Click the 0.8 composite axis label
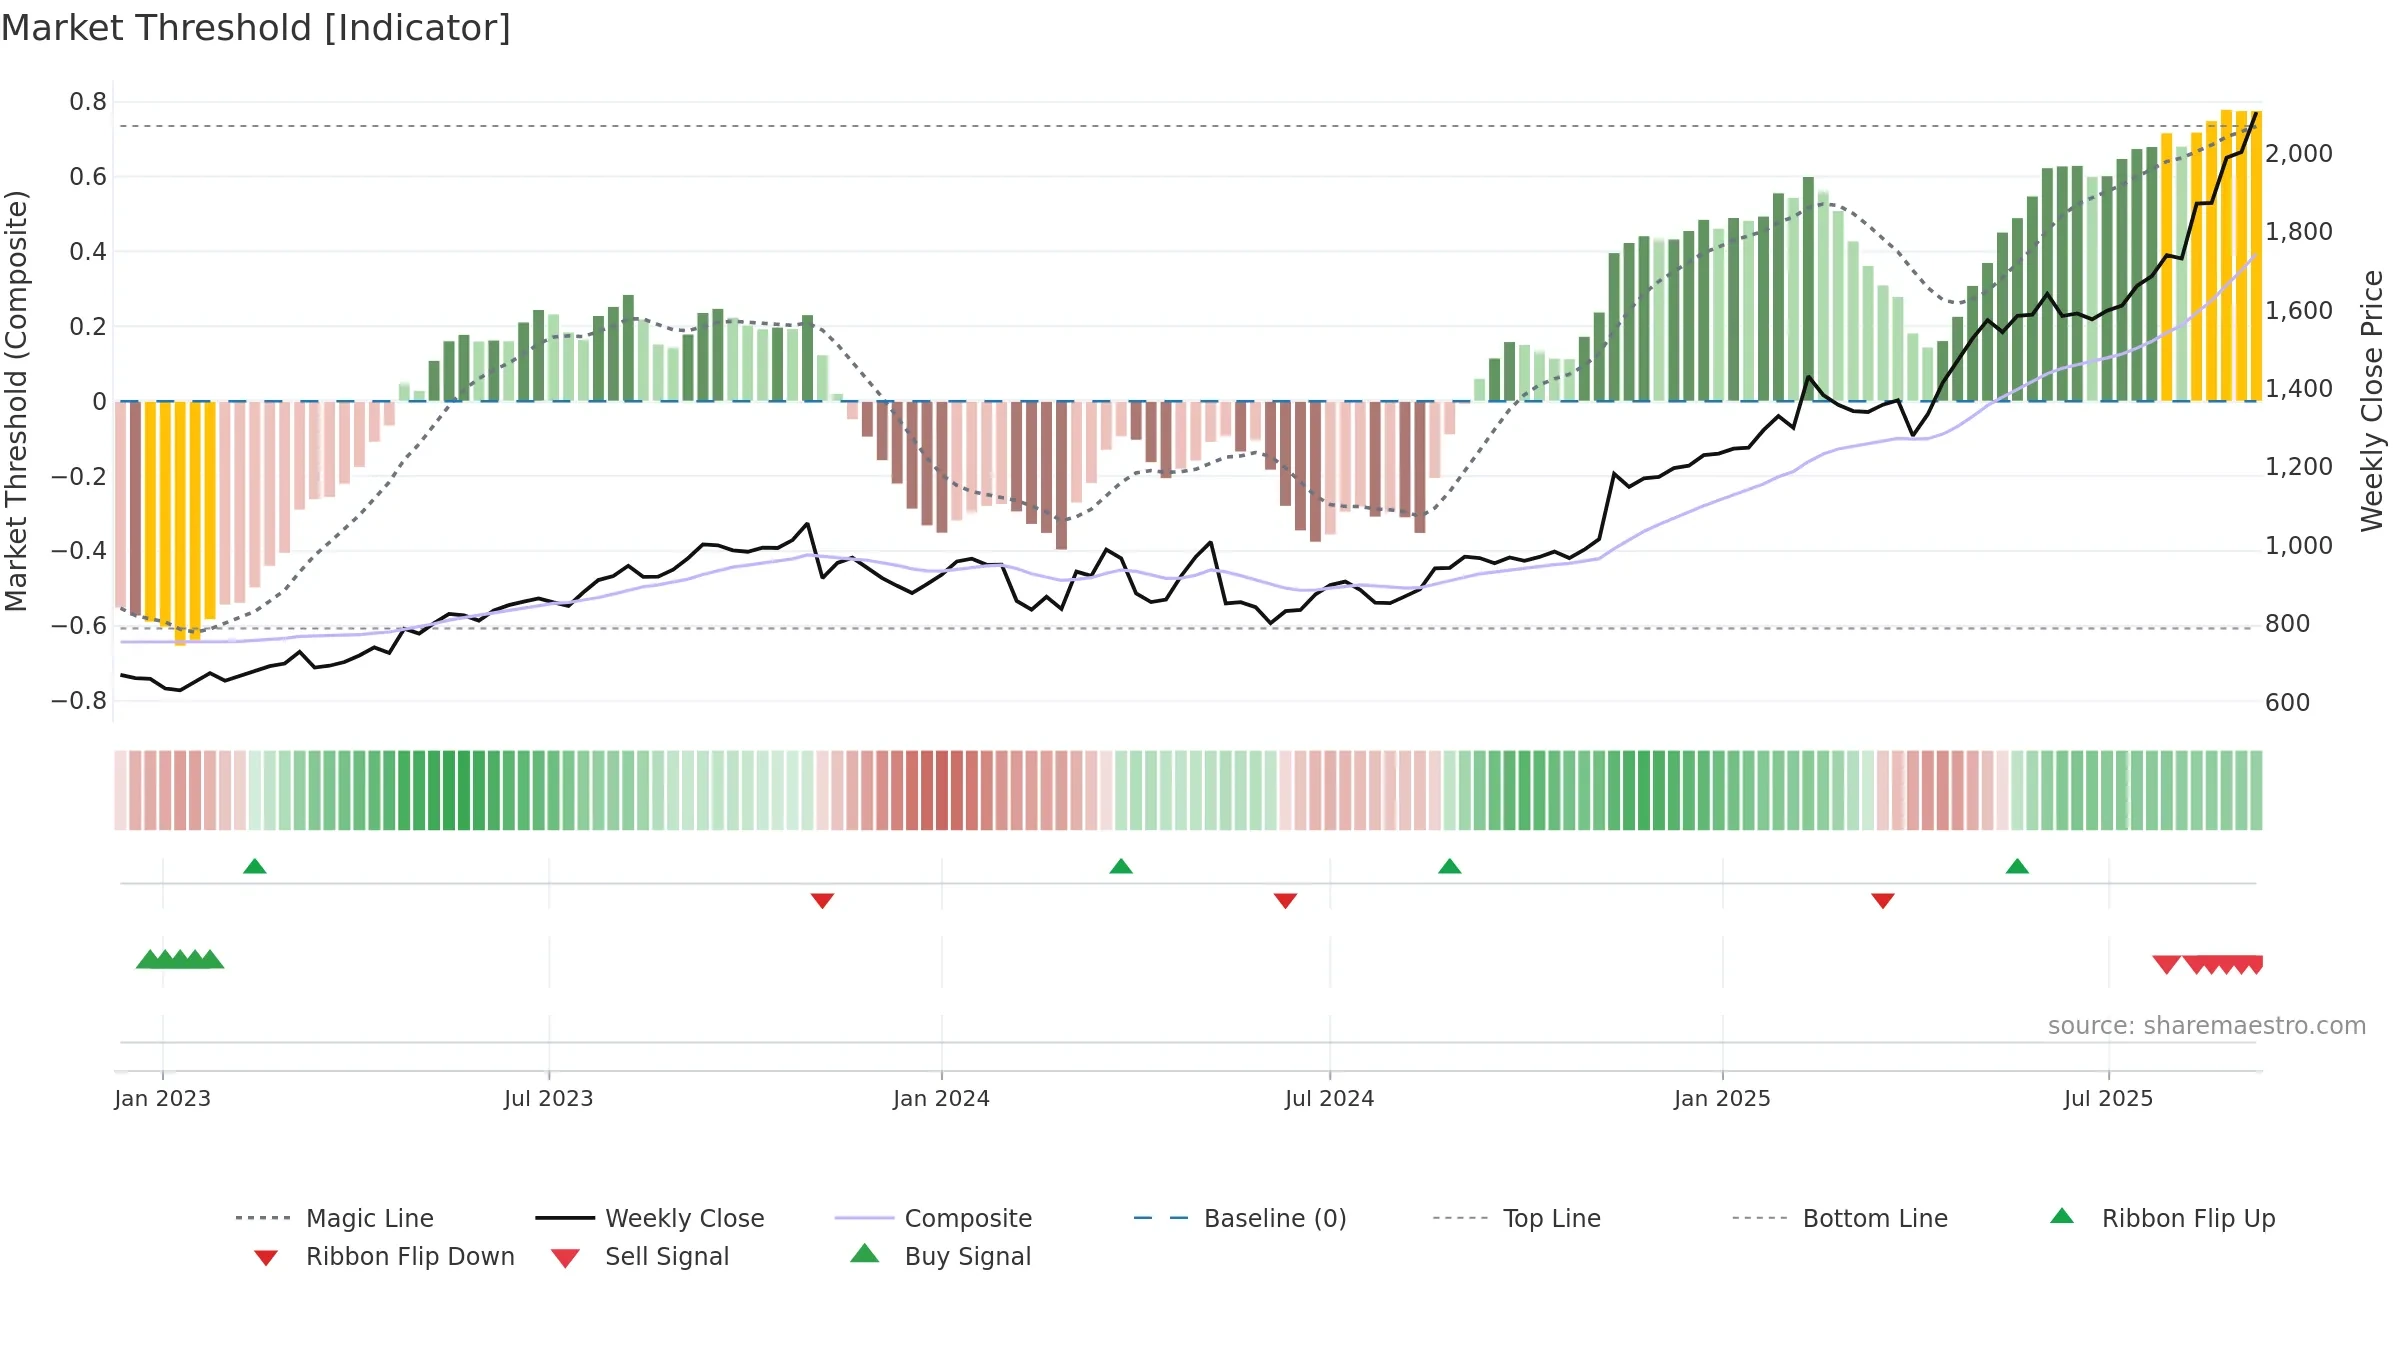 click(x=88, y=102)
